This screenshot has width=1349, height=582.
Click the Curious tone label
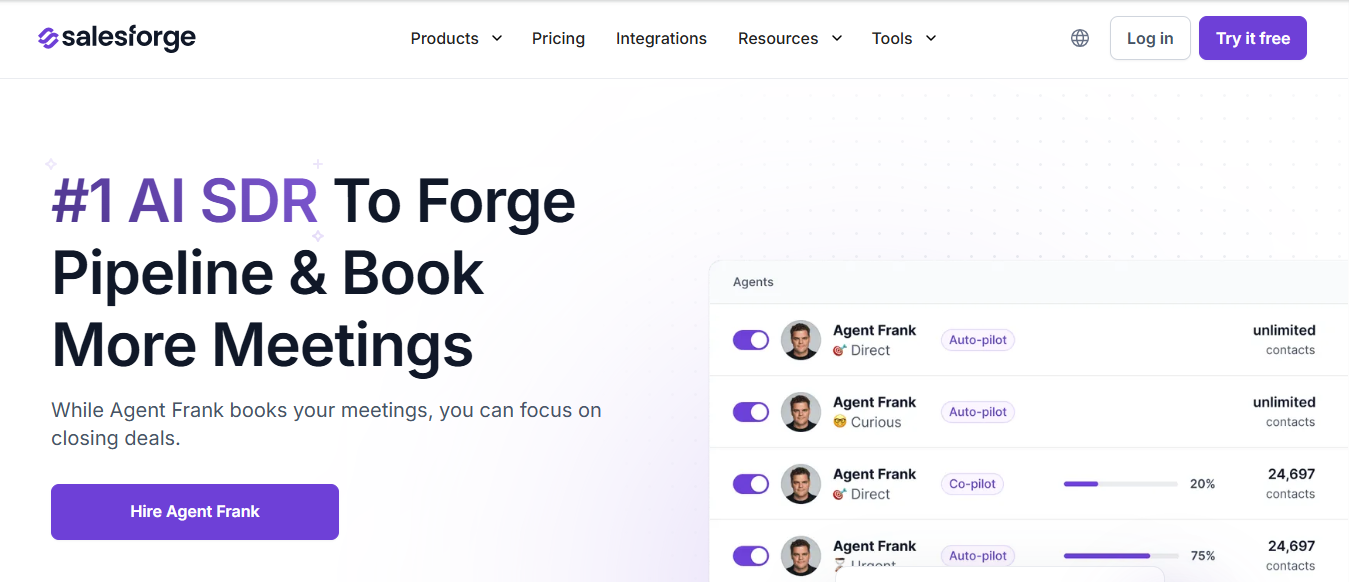[876, 422]
